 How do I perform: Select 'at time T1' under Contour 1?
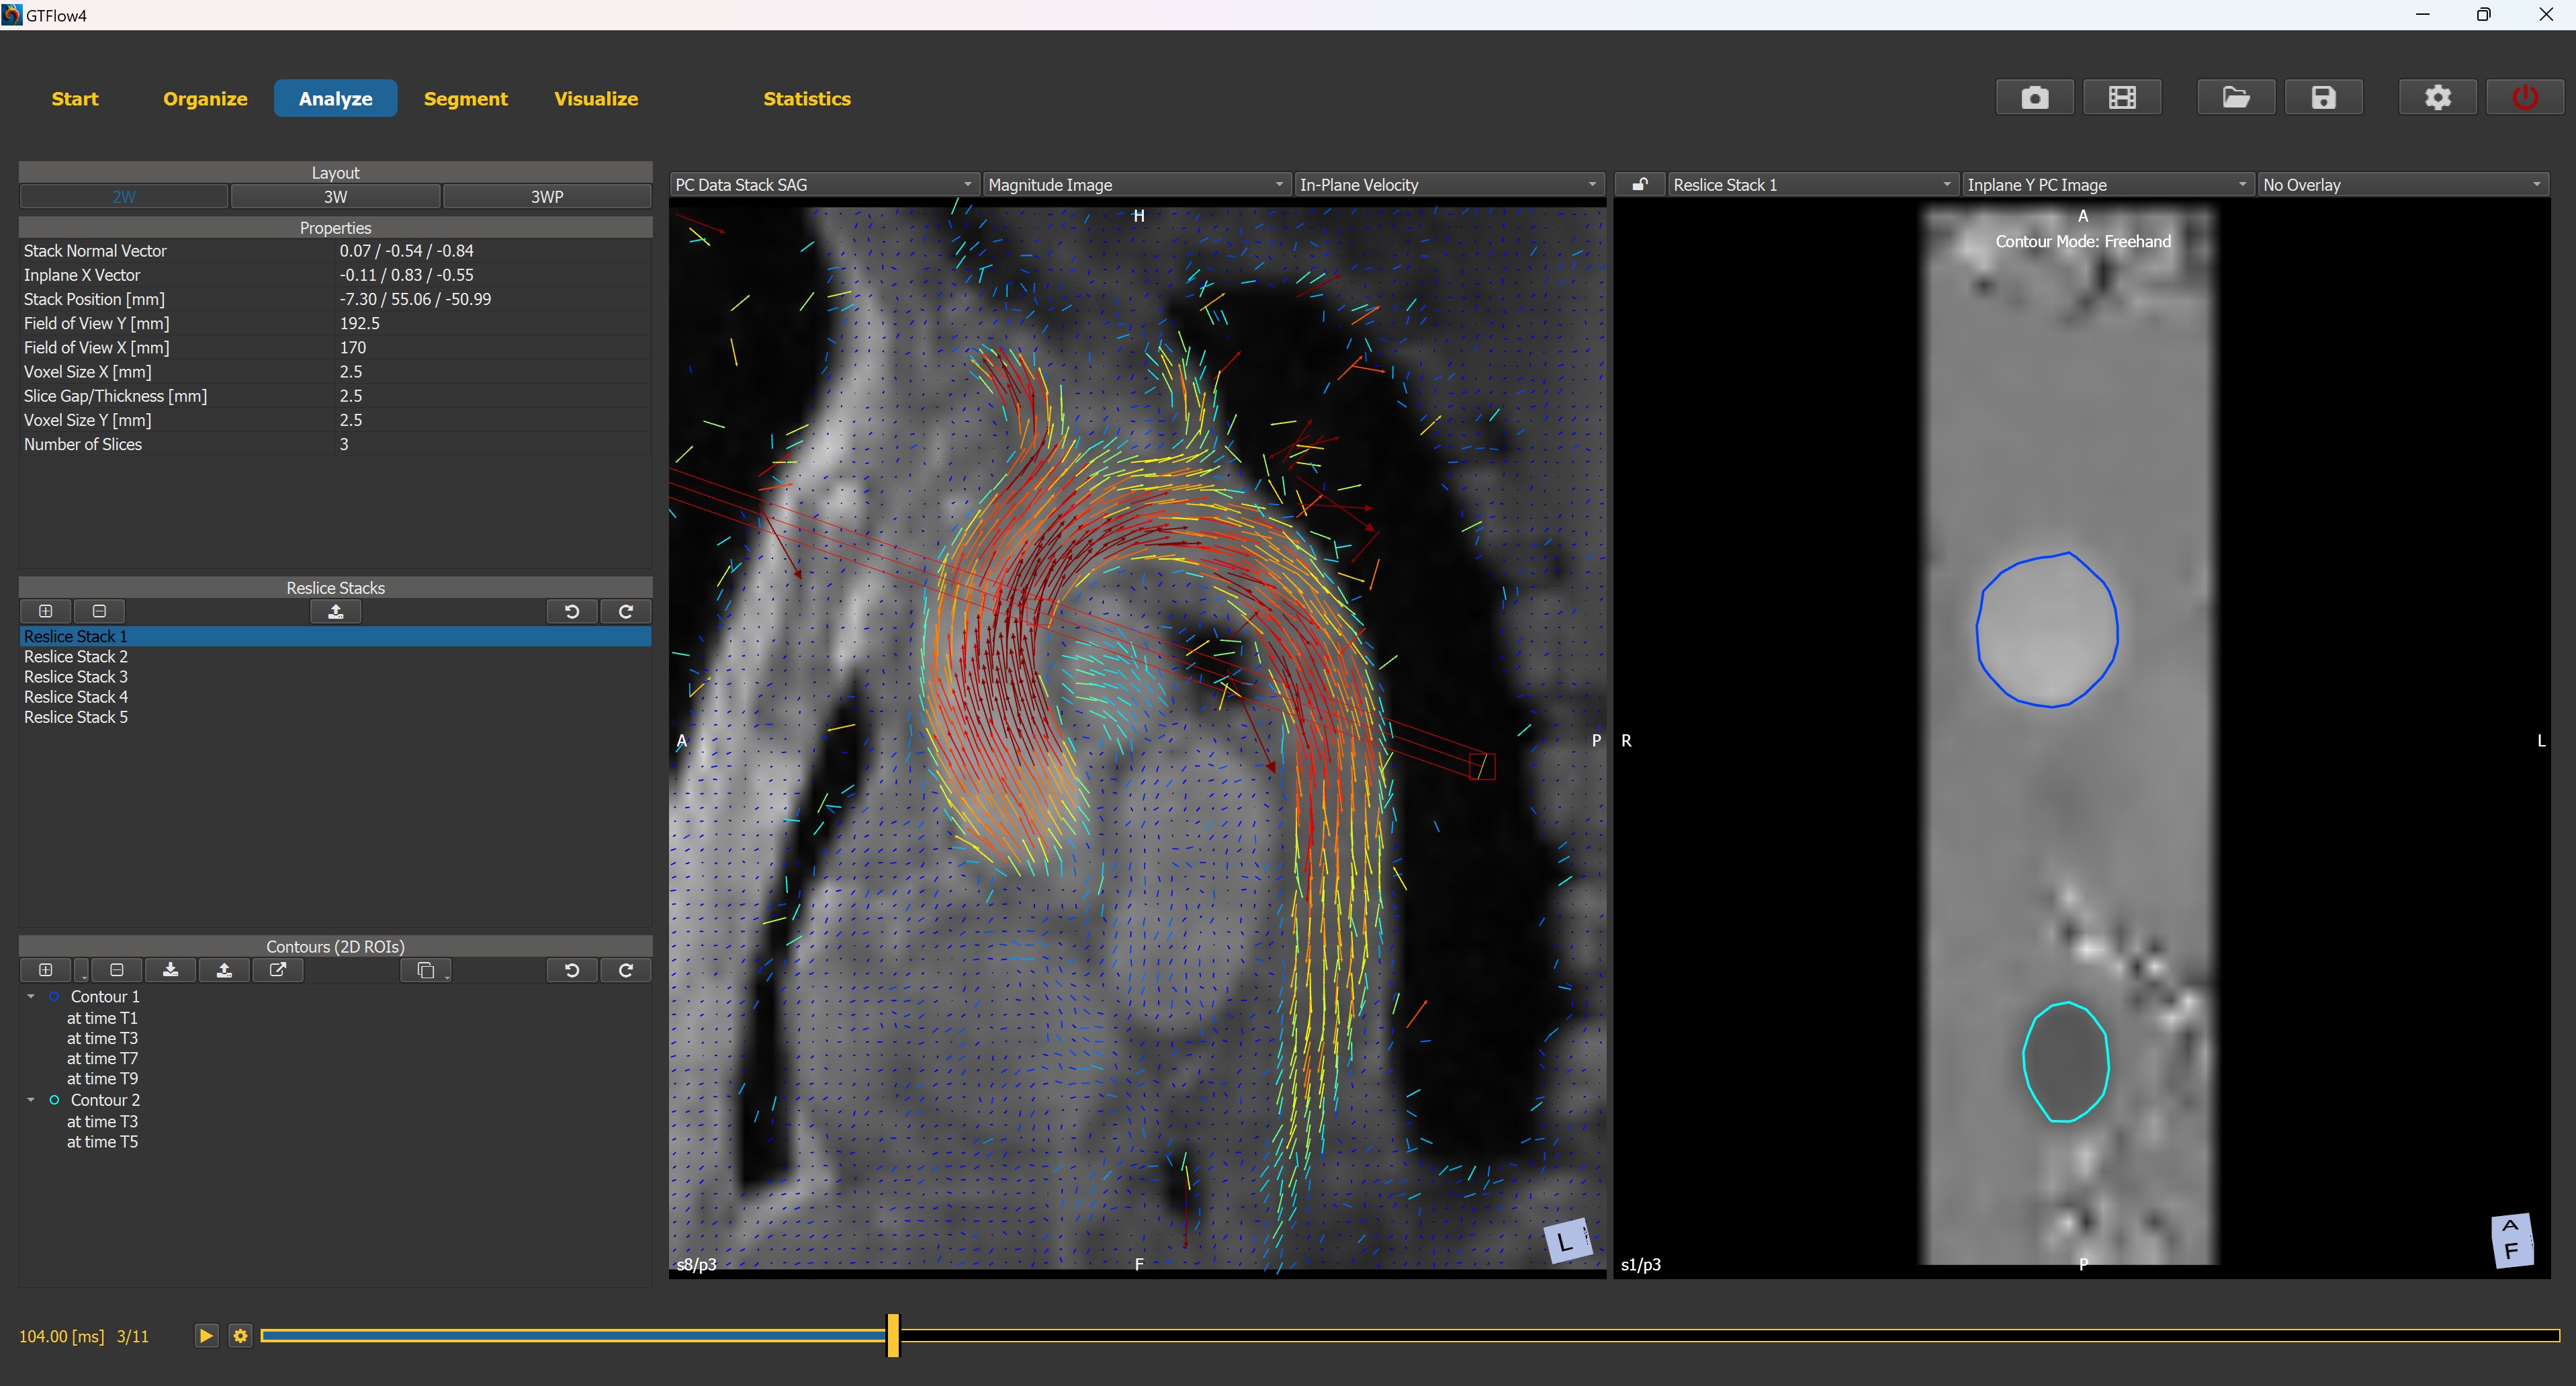click(102, 1018)
